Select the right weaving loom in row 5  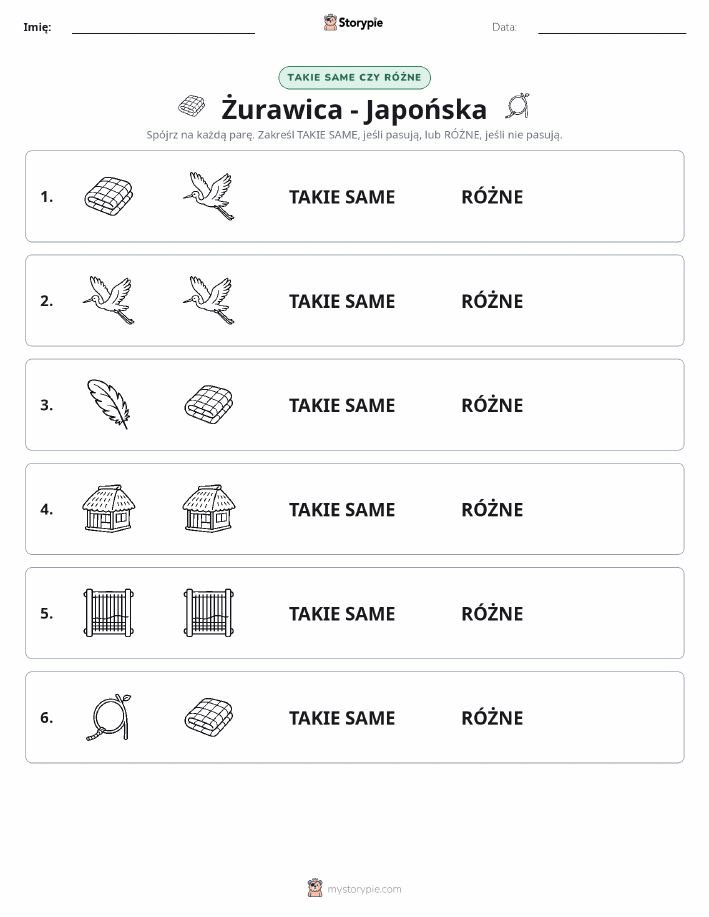point(209,612)
